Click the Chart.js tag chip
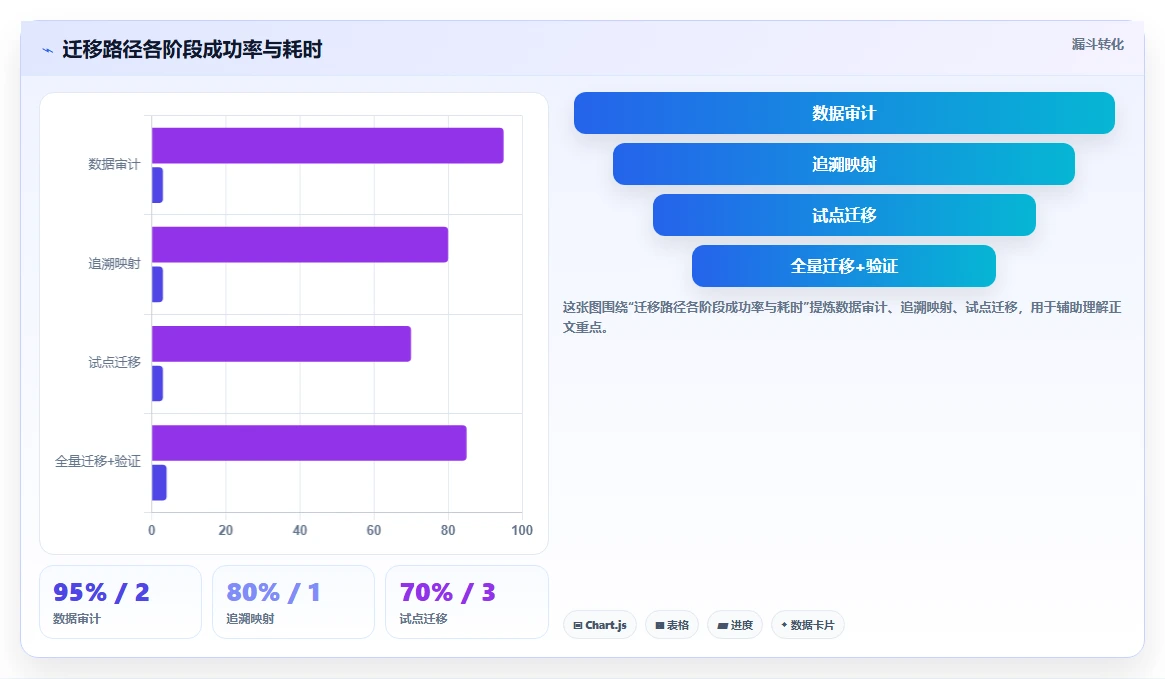The height and width of the screenshot is (679, 1165). coord(600,625)
